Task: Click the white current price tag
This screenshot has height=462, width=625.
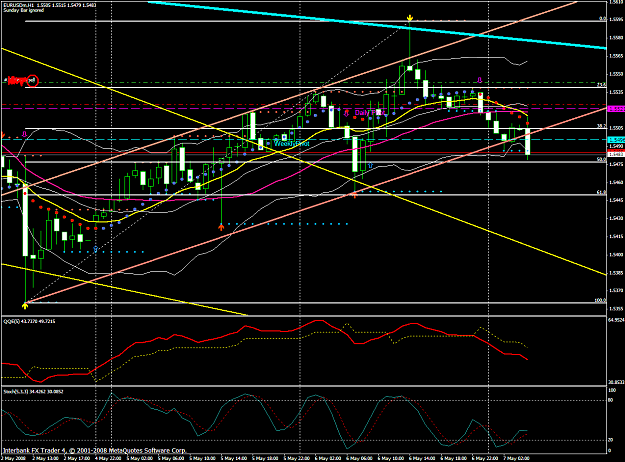Action: click(x=616, y=154)
